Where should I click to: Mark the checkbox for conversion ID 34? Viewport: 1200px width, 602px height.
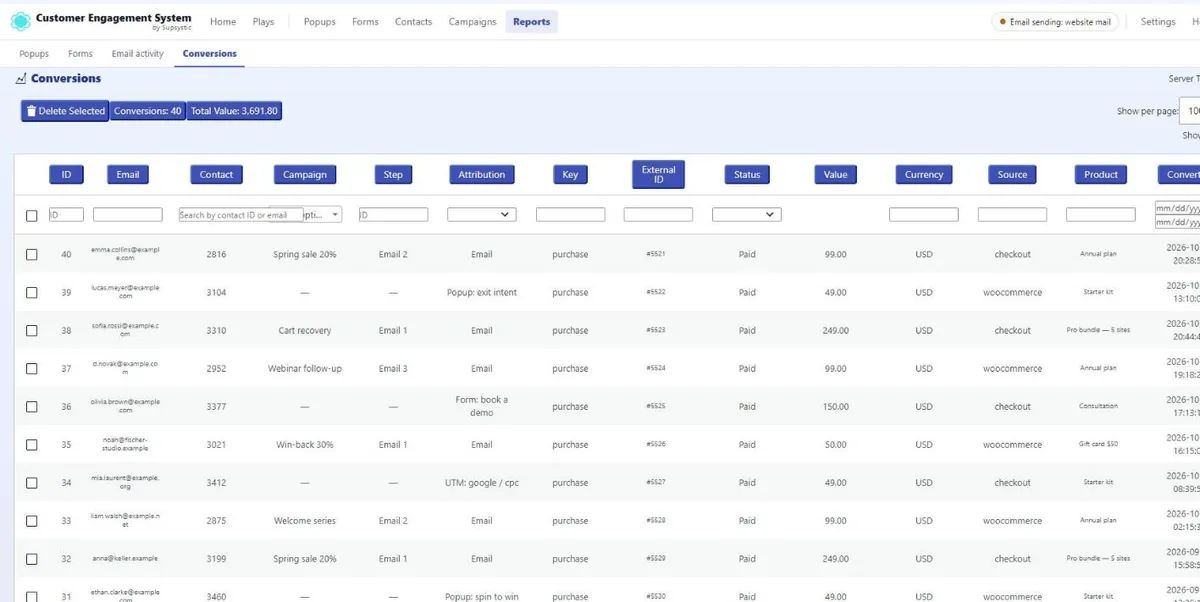click(x=32, y=482)
